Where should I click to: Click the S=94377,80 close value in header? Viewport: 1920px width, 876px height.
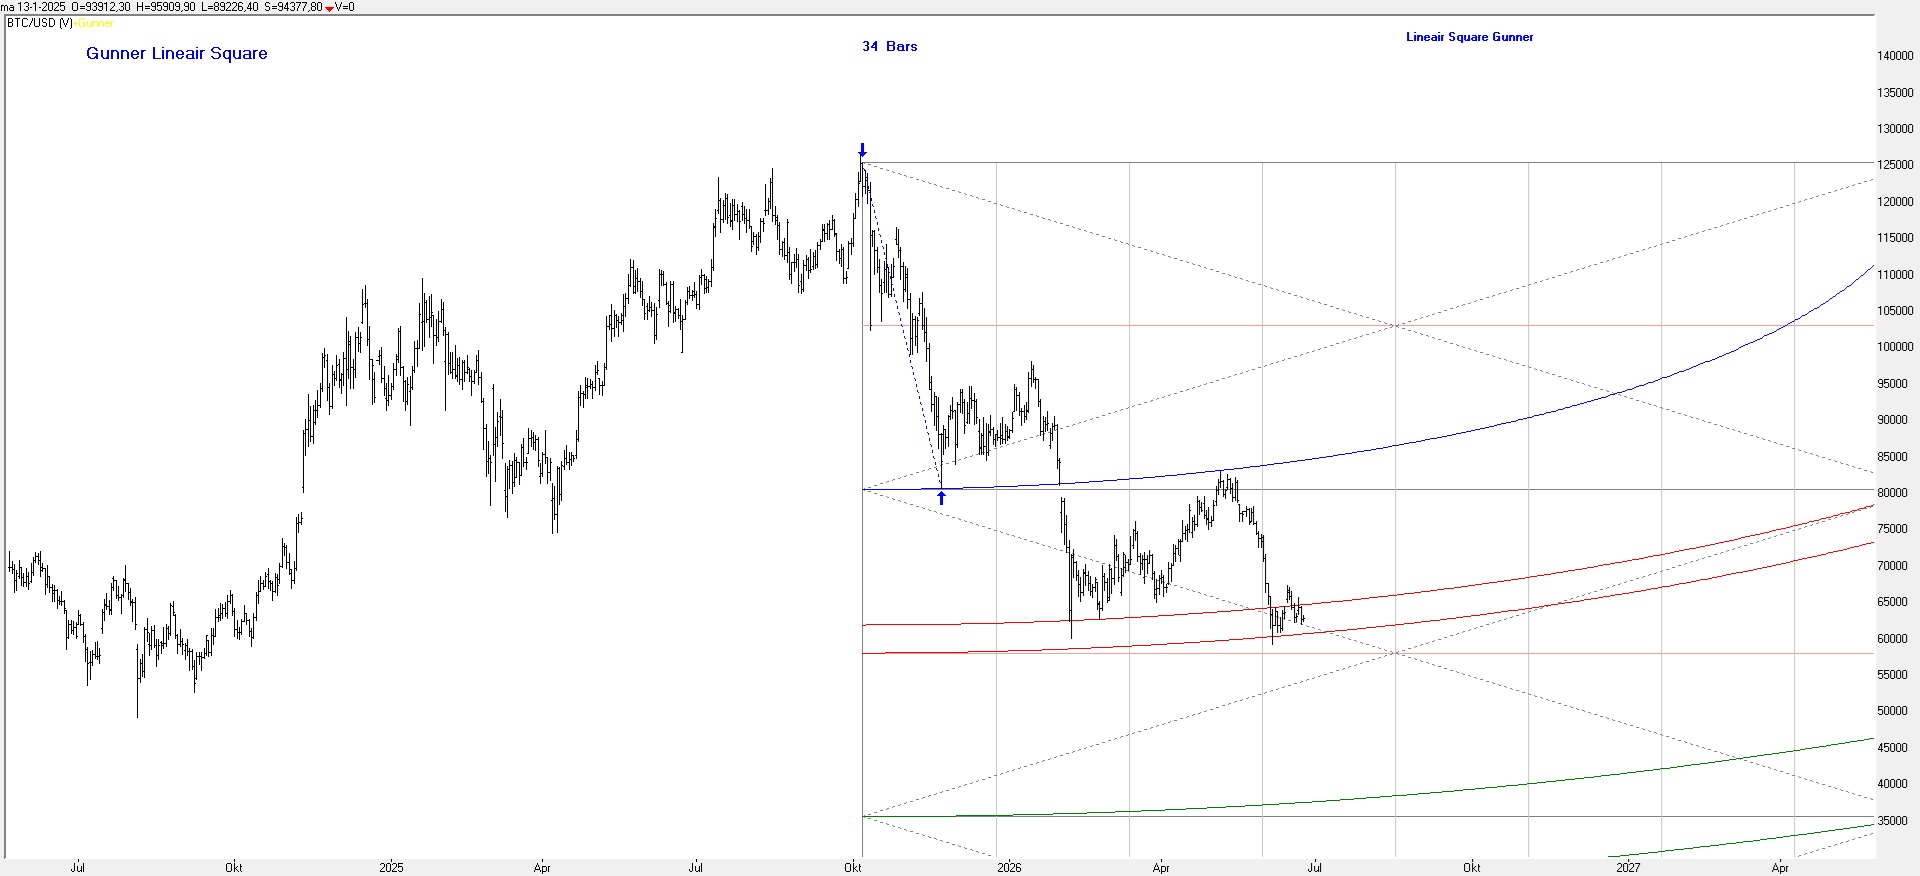293,7
